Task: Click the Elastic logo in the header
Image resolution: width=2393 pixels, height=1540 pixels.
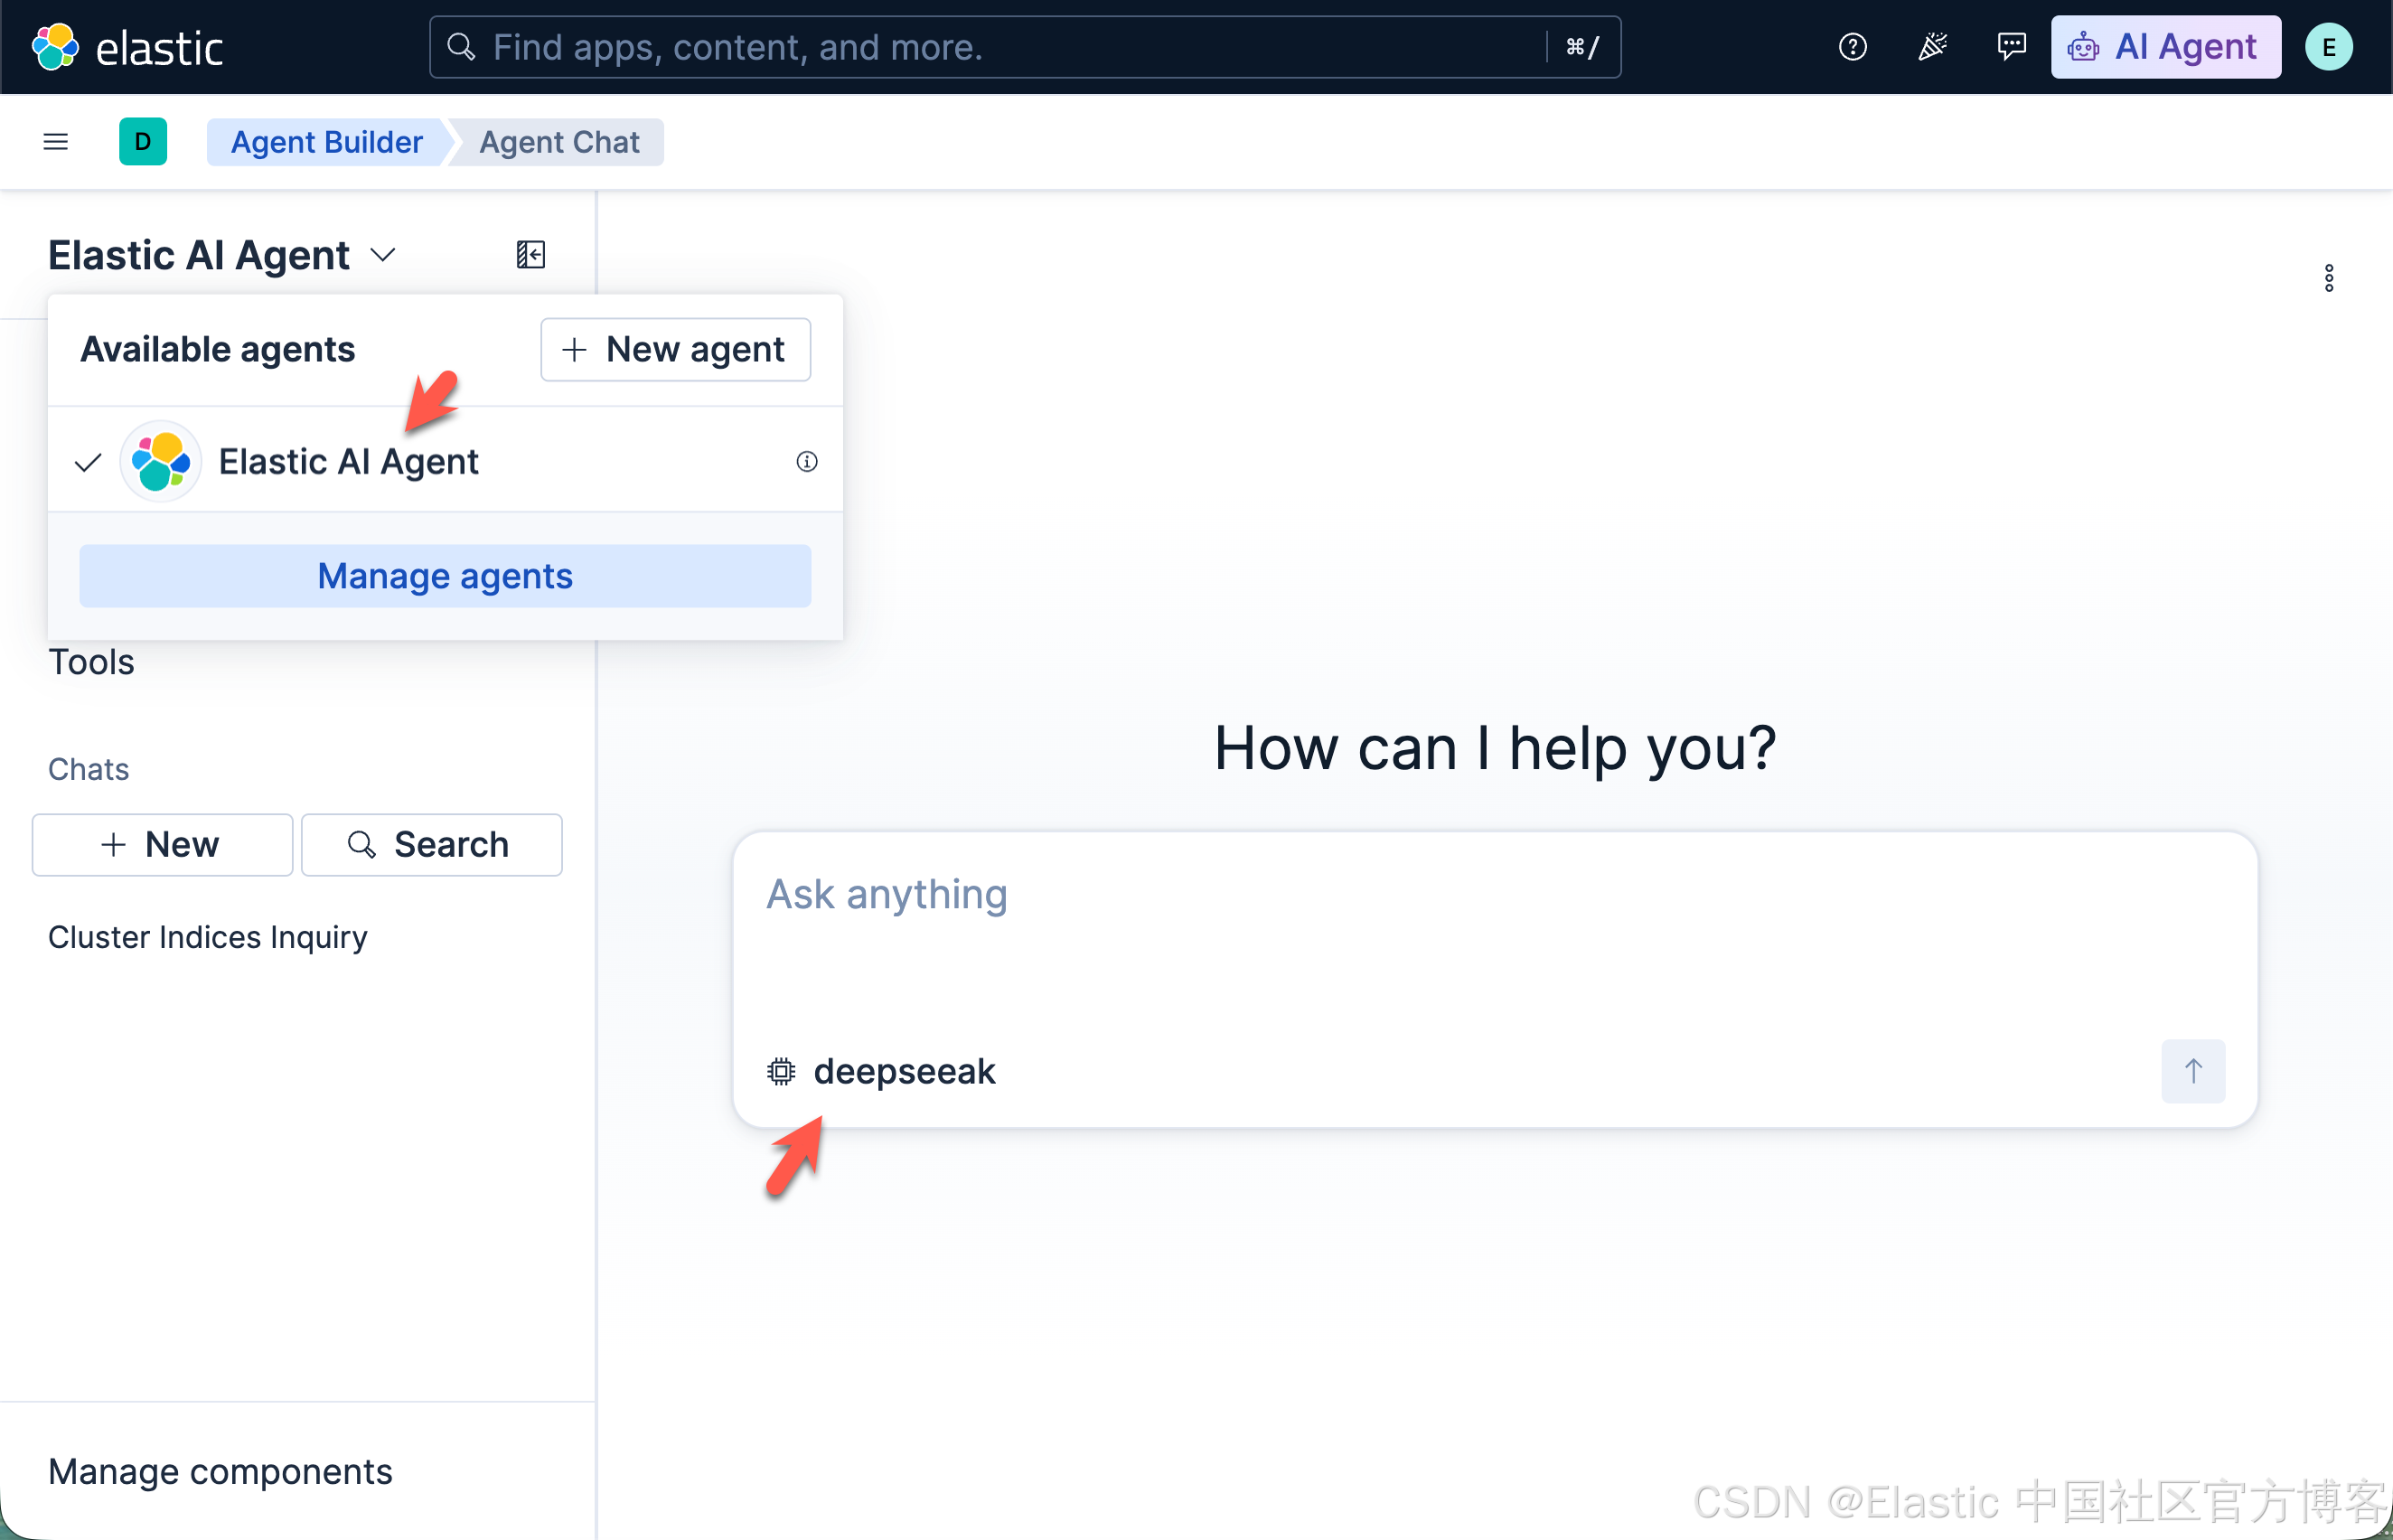Action: [x=127, y=47]
